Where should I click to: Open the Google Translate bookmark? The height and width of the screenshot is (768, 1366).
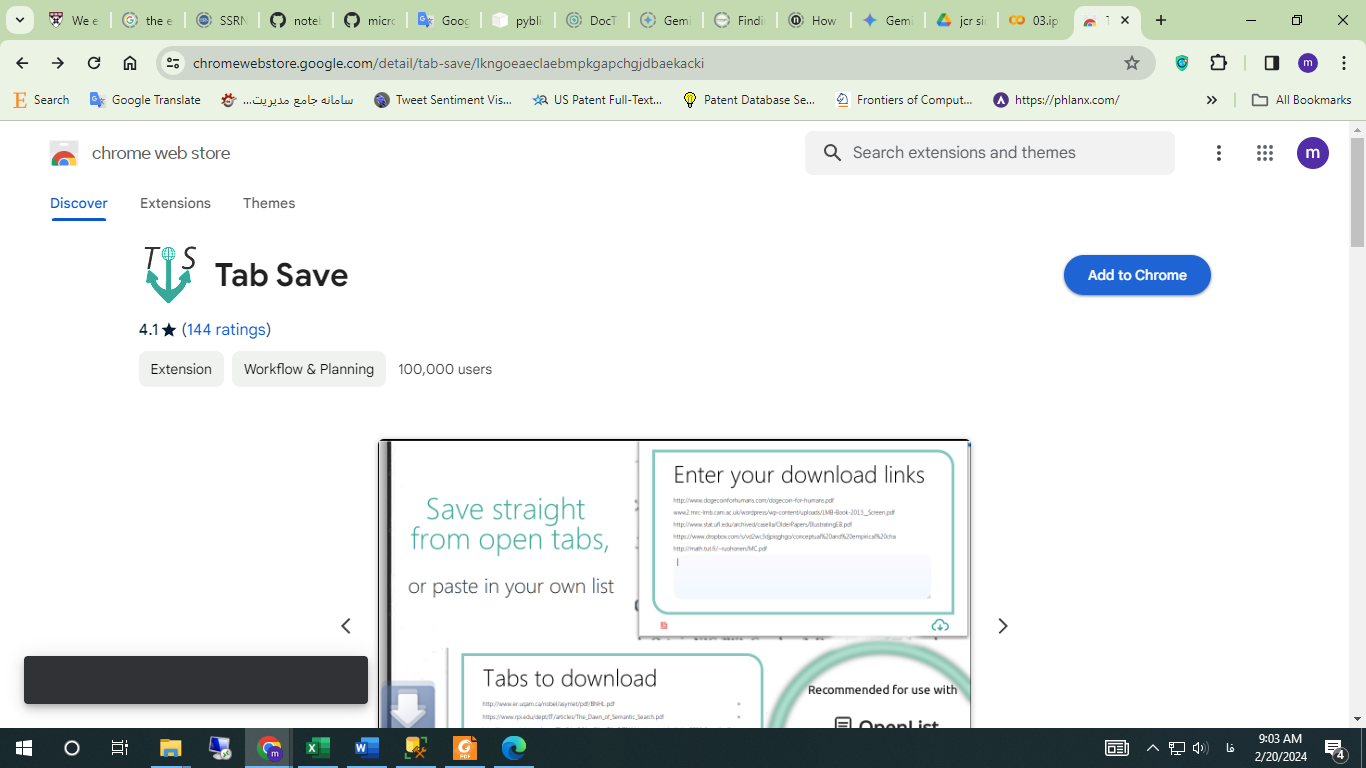pos(145,100)
